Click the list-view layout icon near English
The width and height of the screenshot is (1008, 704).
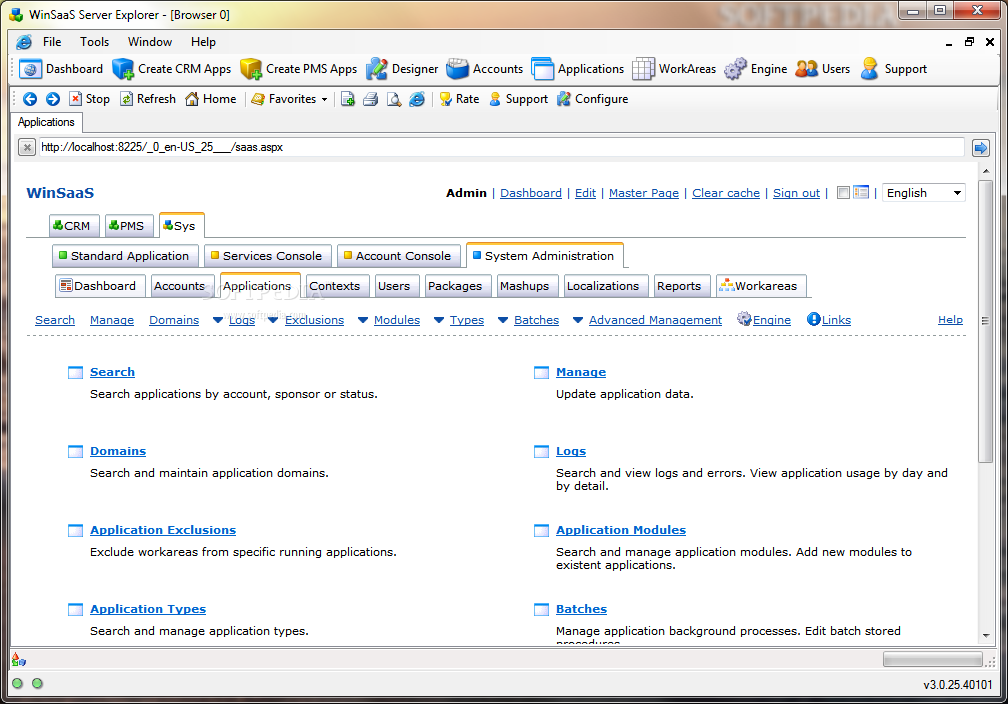pos(861,192)
